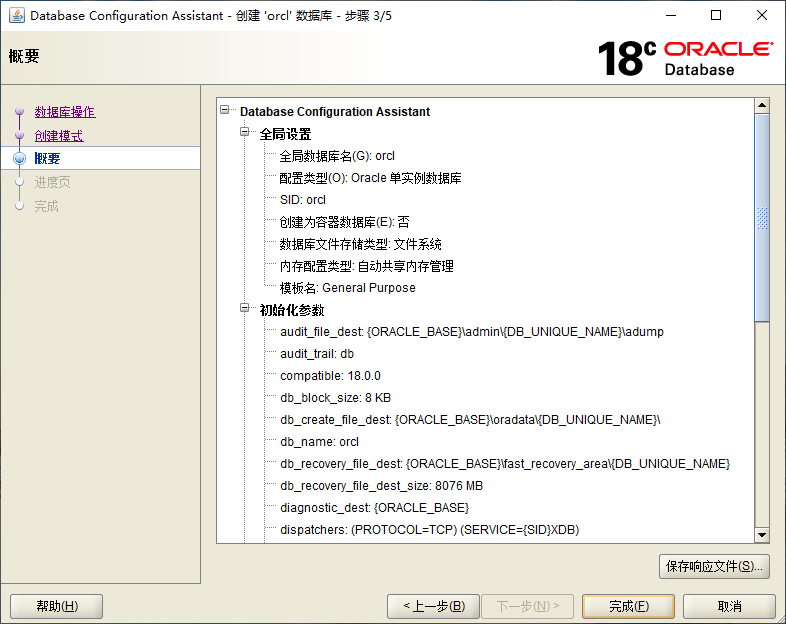Collapse the 初始化参数 tree section
Image resolution: width=786 pixels, height=624 pixels.
(245, 308)
